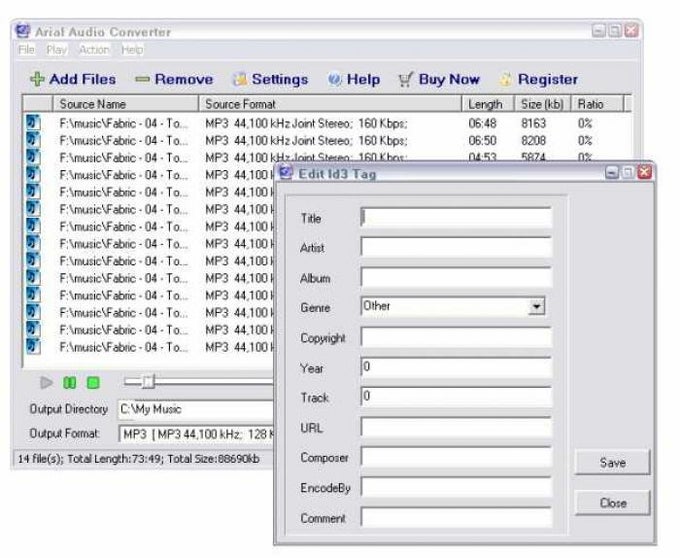Click status bar text '14 file(s)'
This screenshot has width=680, height=558.
(x=40, y=459)
